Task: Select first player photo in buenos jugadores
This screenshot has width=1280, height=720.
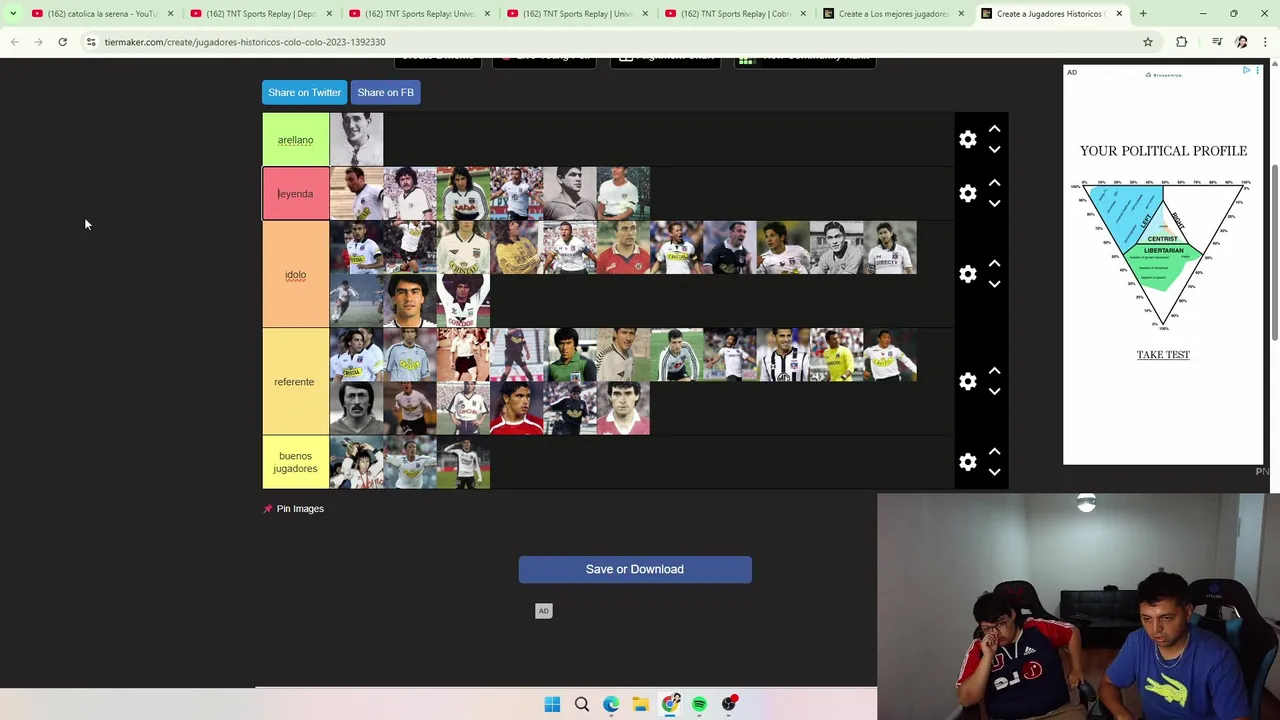Action: click(x=356, y=462)
